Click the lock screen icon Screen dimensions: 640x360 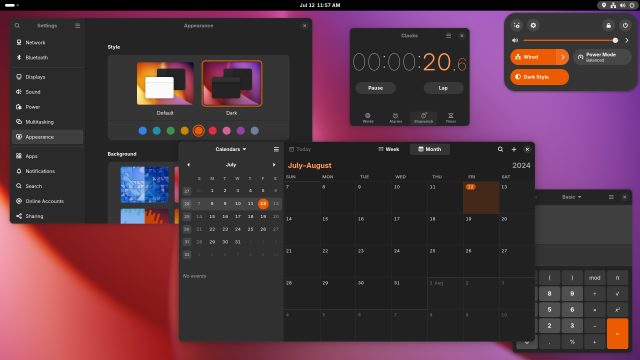(x=609, y=25)
